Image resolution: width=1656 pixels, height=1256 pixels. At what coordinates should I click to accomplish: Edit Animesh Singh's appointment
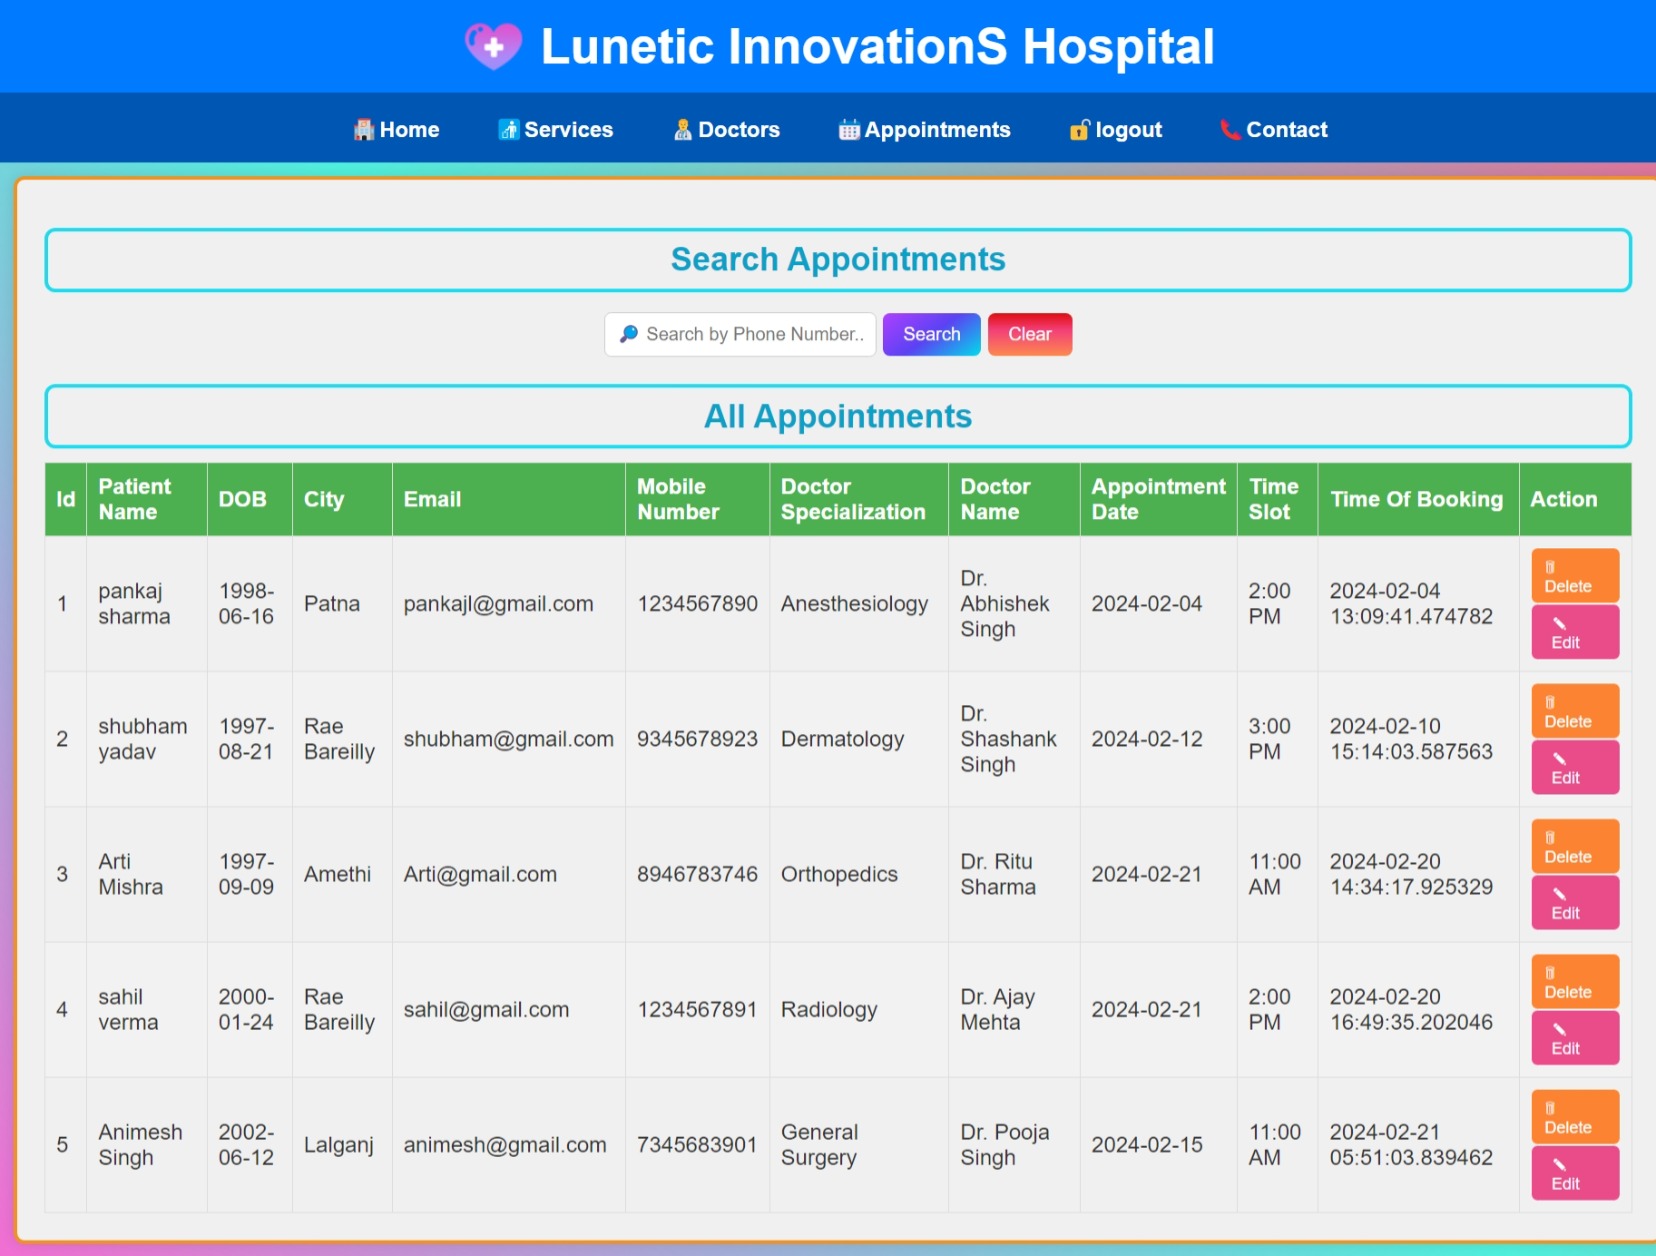click(x=1575, y=1173)
